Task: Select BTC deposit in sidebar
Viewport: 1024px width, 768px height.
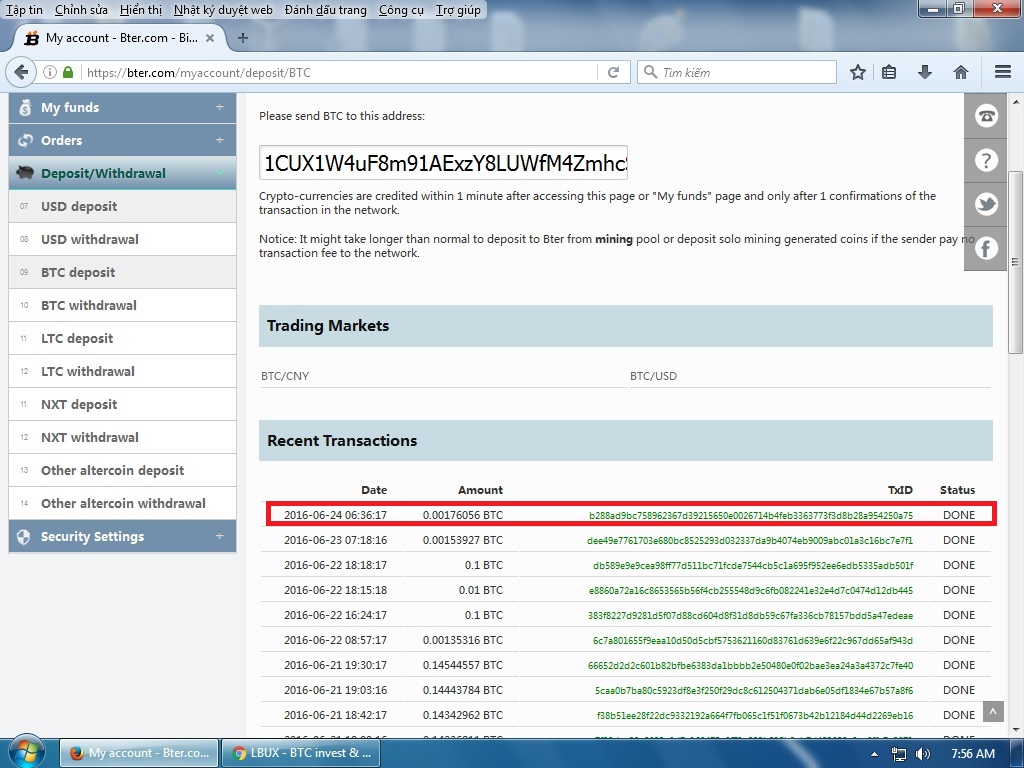Action: click(122, 272)
